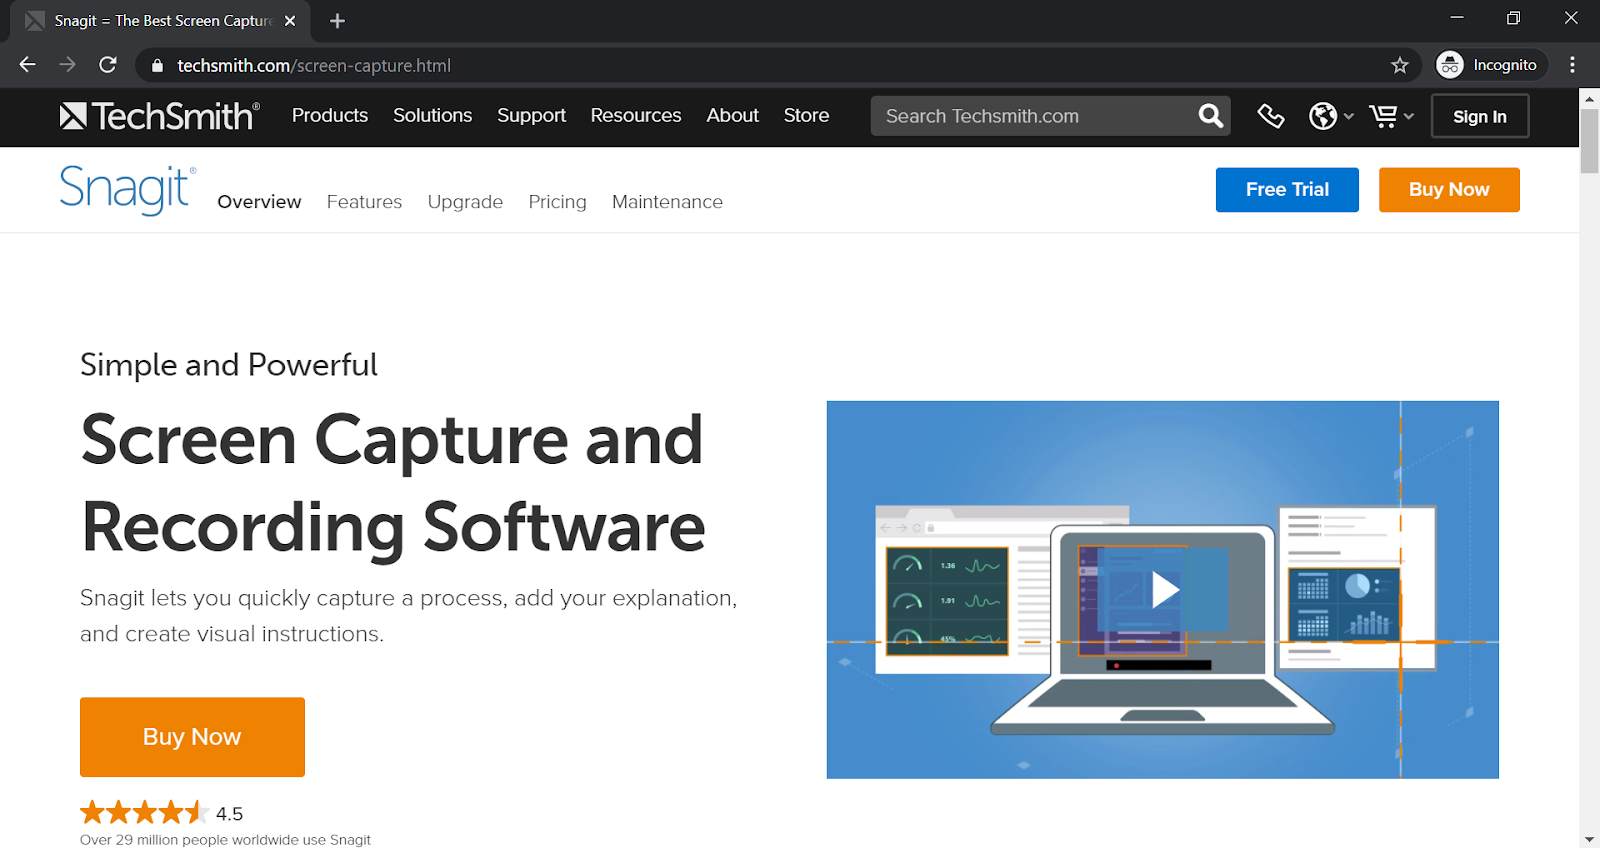Click the scrollbar up arrow

coord(1590,98)
